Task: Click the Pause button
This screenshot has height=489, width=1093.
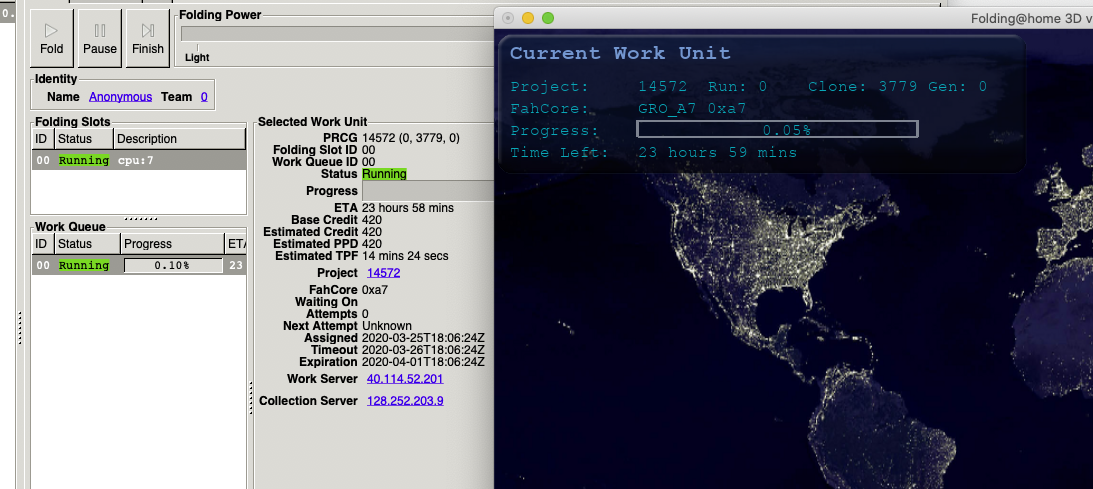Action: [100, 38]
